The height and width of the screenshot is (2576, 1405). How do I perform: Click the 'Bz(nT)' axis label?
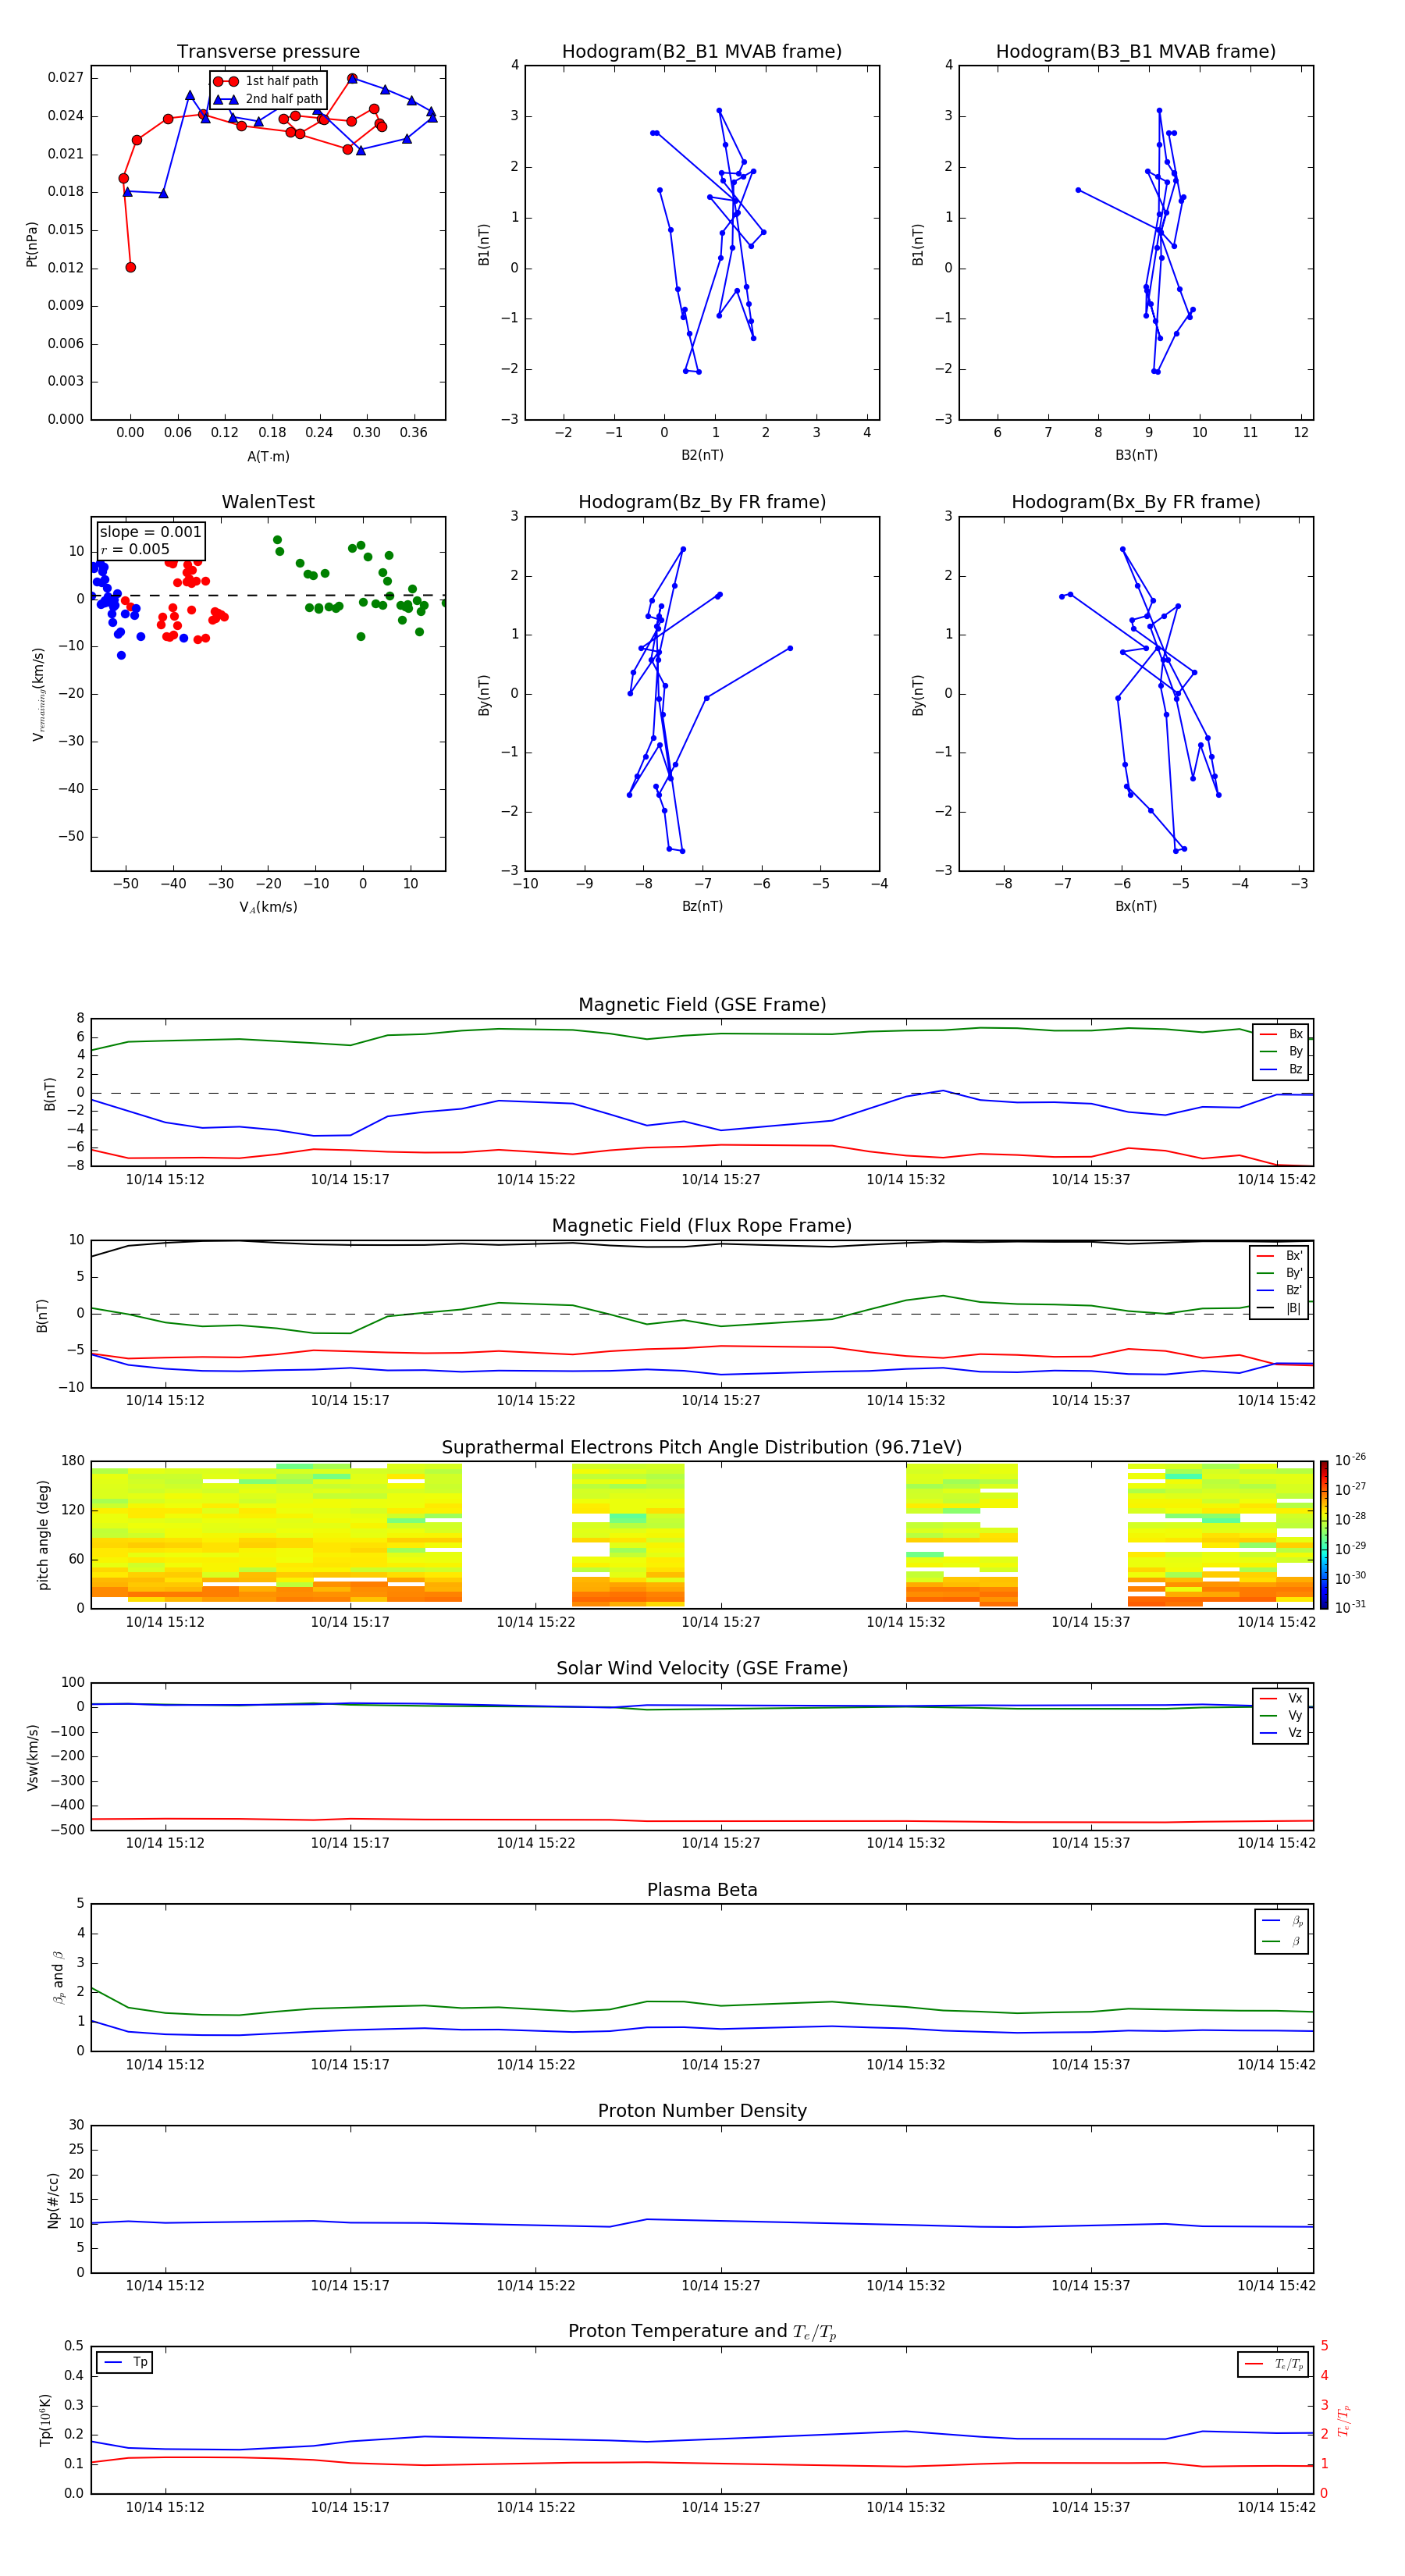pyautogui.click(x=702, y=906)
